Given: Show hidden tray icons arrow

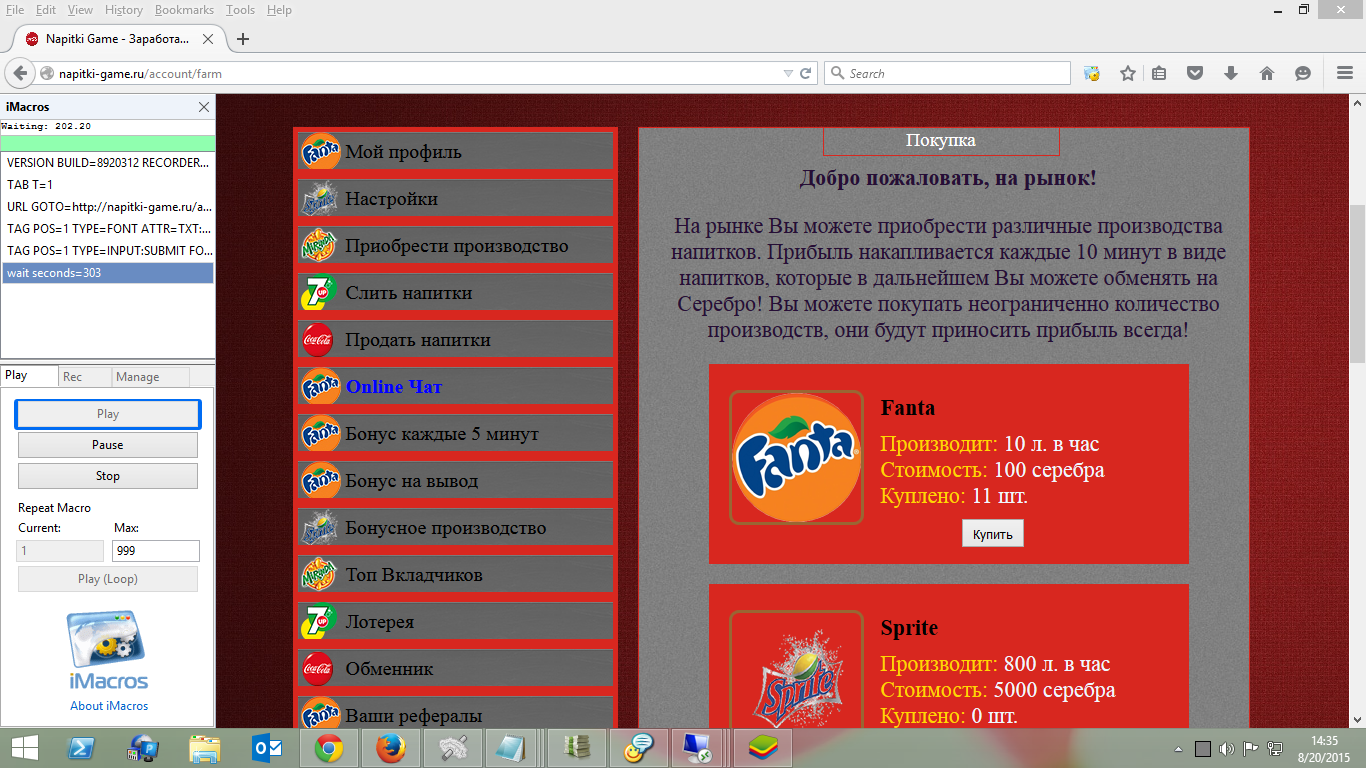Looking at the screenshot, I should [x=1180, y=748].
